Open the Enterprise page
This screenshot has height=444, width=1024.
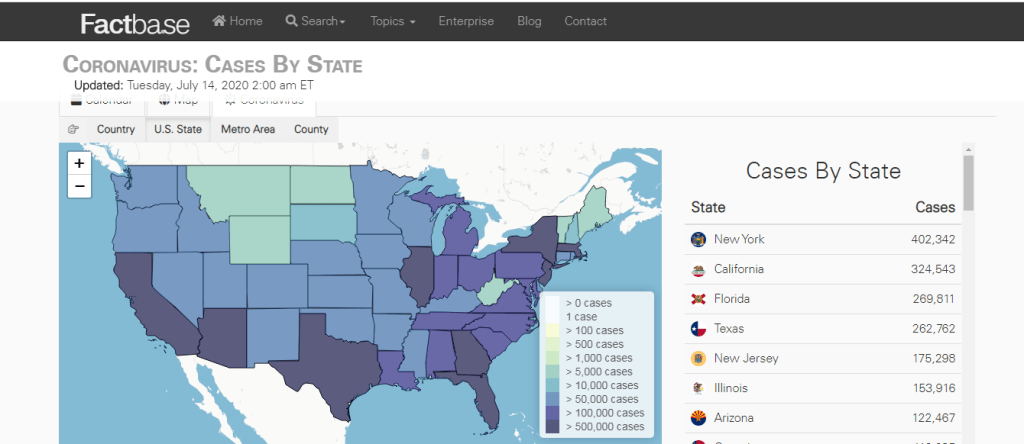[466, 21]
